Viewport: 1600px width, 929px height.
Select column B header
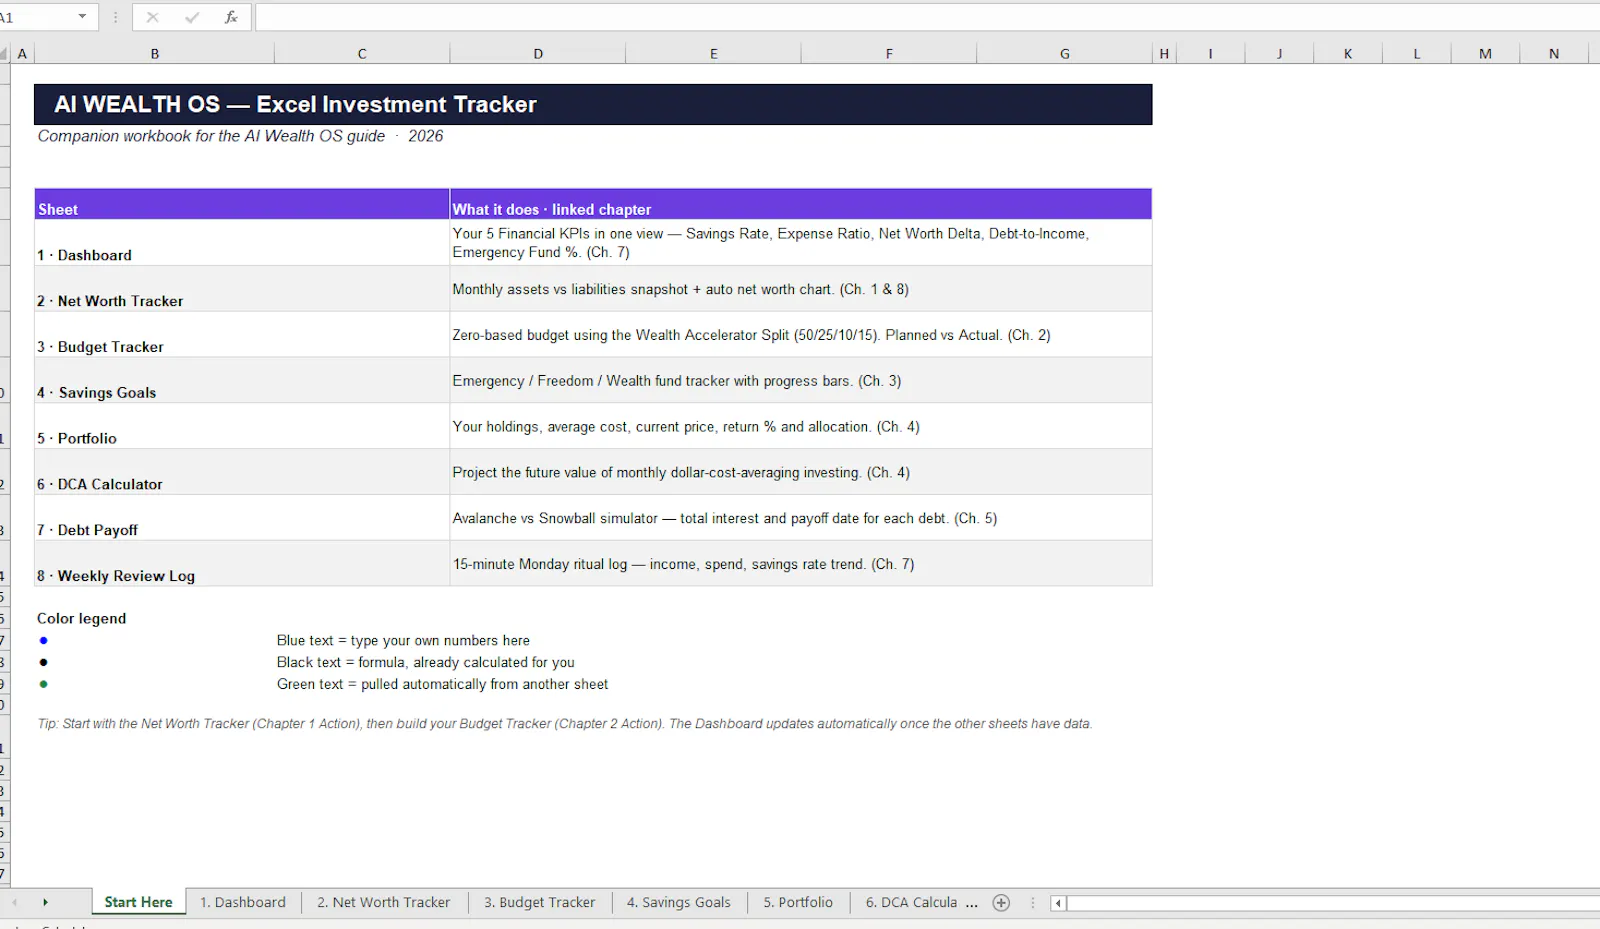point(155,54)
